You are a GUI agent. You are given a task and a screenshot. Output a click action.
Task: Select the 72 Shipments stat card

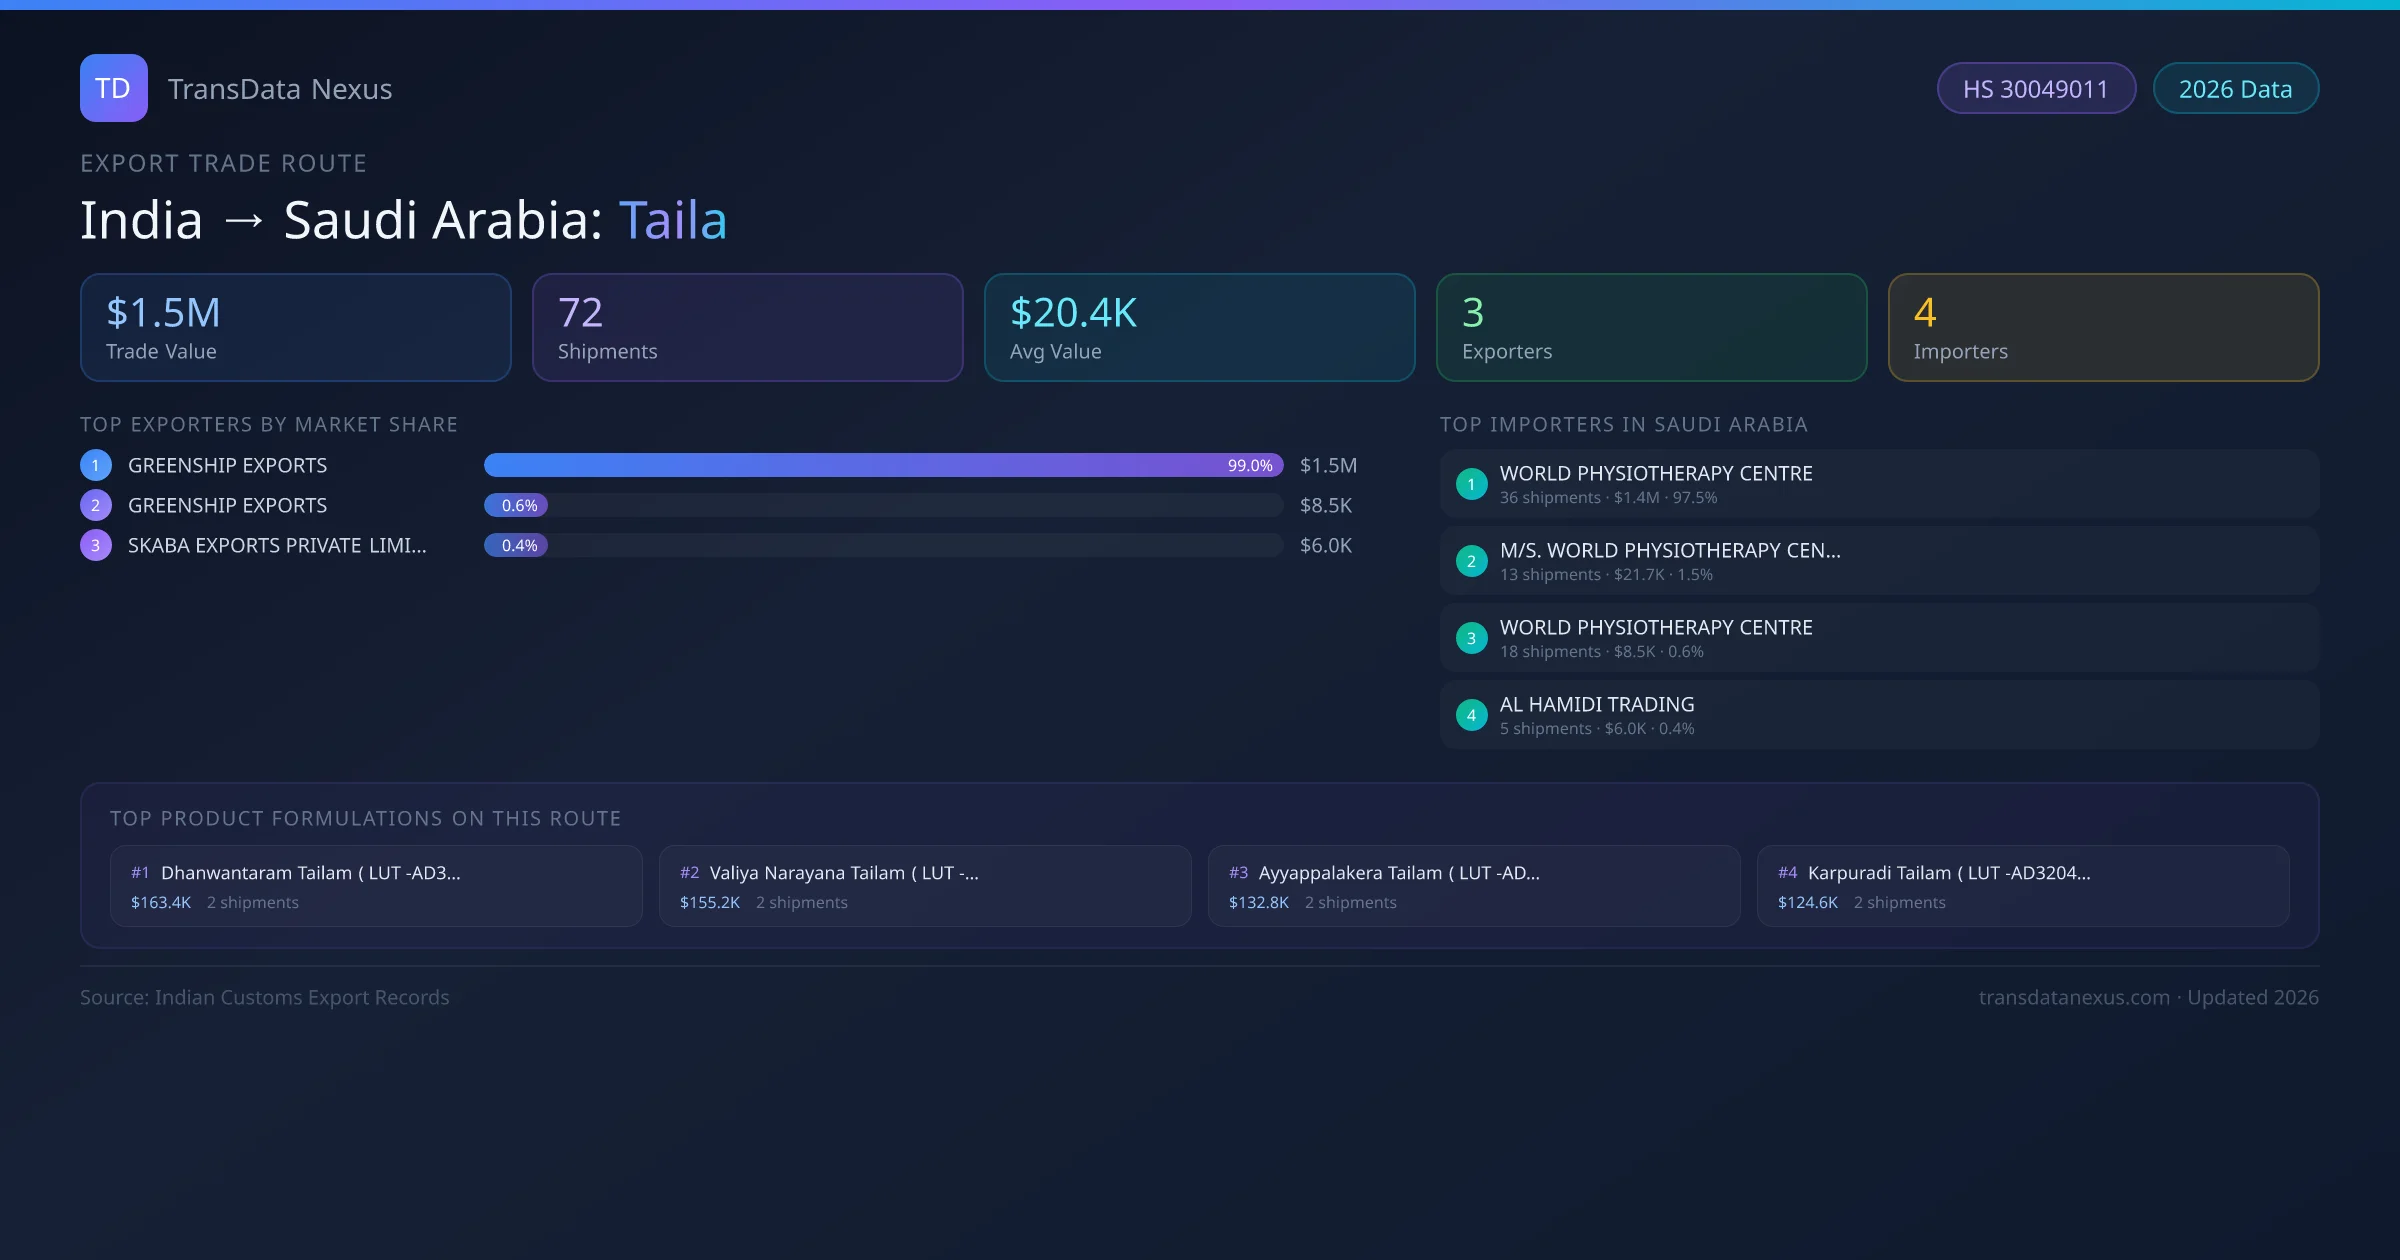747,328
